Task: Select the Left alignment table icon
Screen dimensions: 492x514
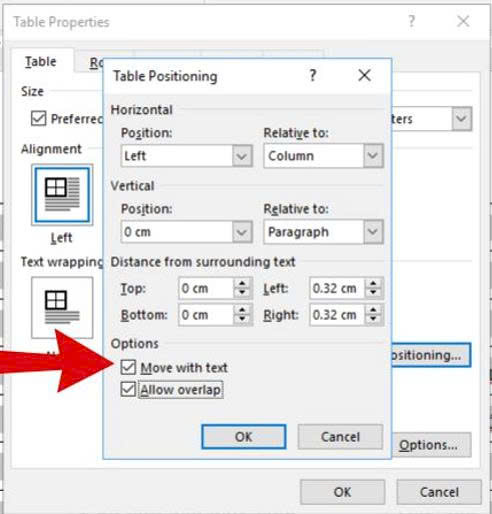Action: click(62, 195)
